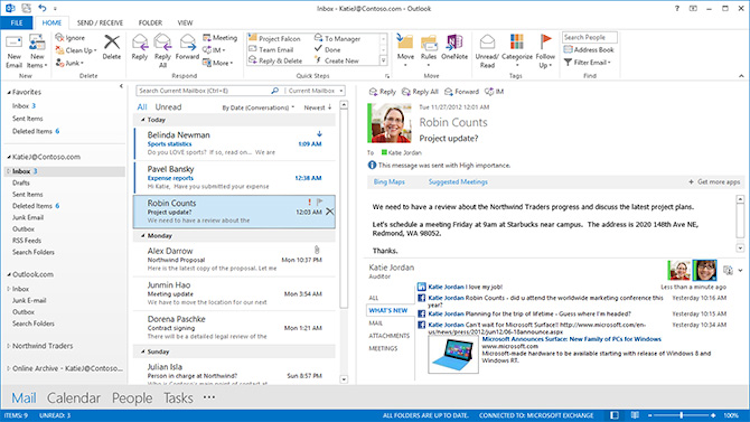
Task: Switch to the SEND / RECEIVE tab
Action: 100,22
